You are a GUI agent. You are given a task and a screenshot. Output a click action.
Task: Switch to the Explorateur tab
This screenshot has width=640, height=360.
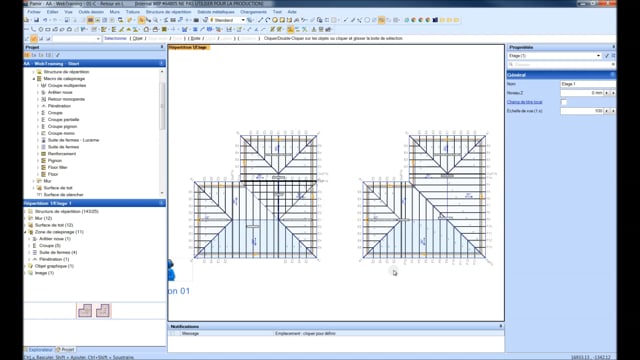pyautogui.click(x=39, y=350)
